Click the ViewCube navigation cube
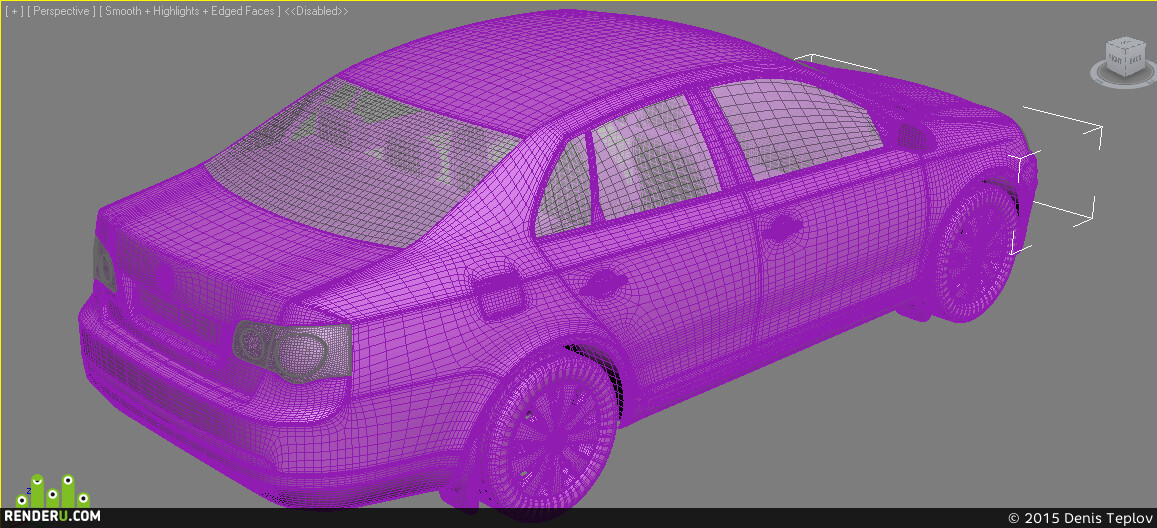The image size is (1157, 528). click(x=1125, y=57)
